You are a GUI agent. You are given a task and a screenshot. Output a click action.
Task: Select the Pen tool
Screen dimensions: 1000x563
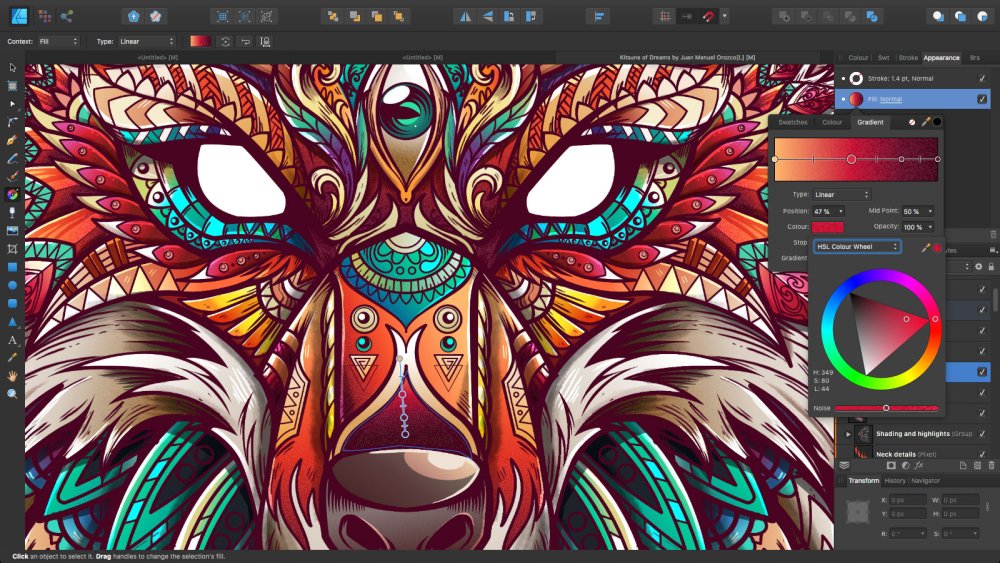[12, 140]
